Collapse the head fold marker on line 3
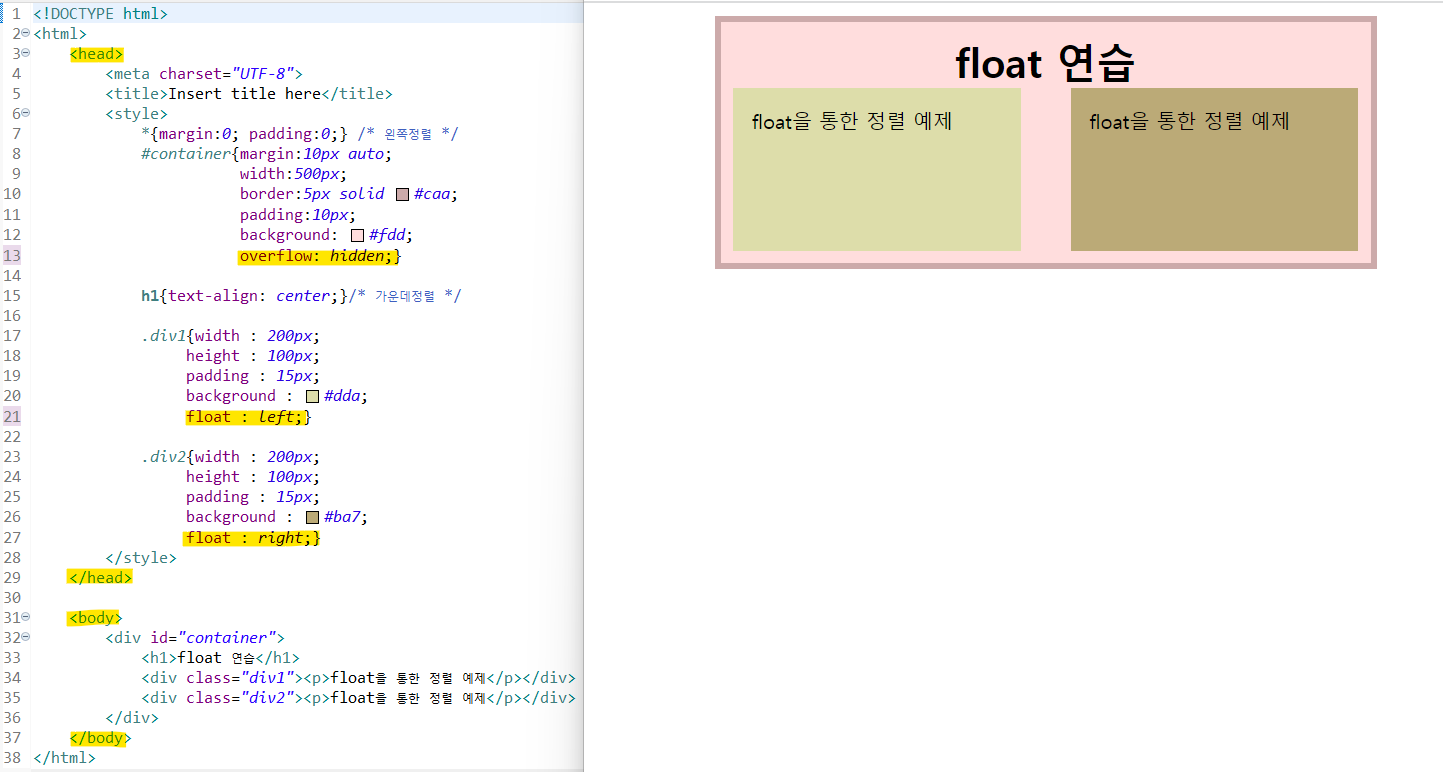 point(25,54)
